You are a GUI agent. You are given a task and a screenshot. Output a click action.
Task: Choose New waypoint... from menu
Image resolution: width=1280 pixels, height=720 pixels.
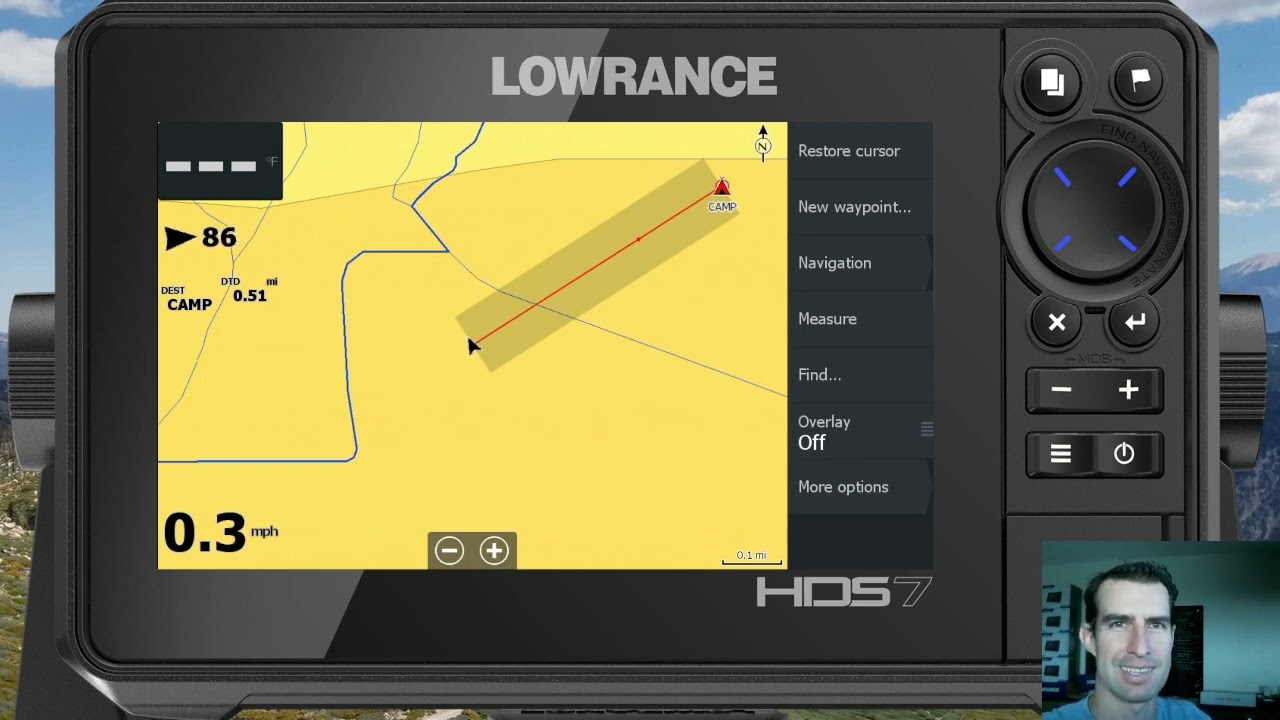pyautogui.click(x=860, y=207)
